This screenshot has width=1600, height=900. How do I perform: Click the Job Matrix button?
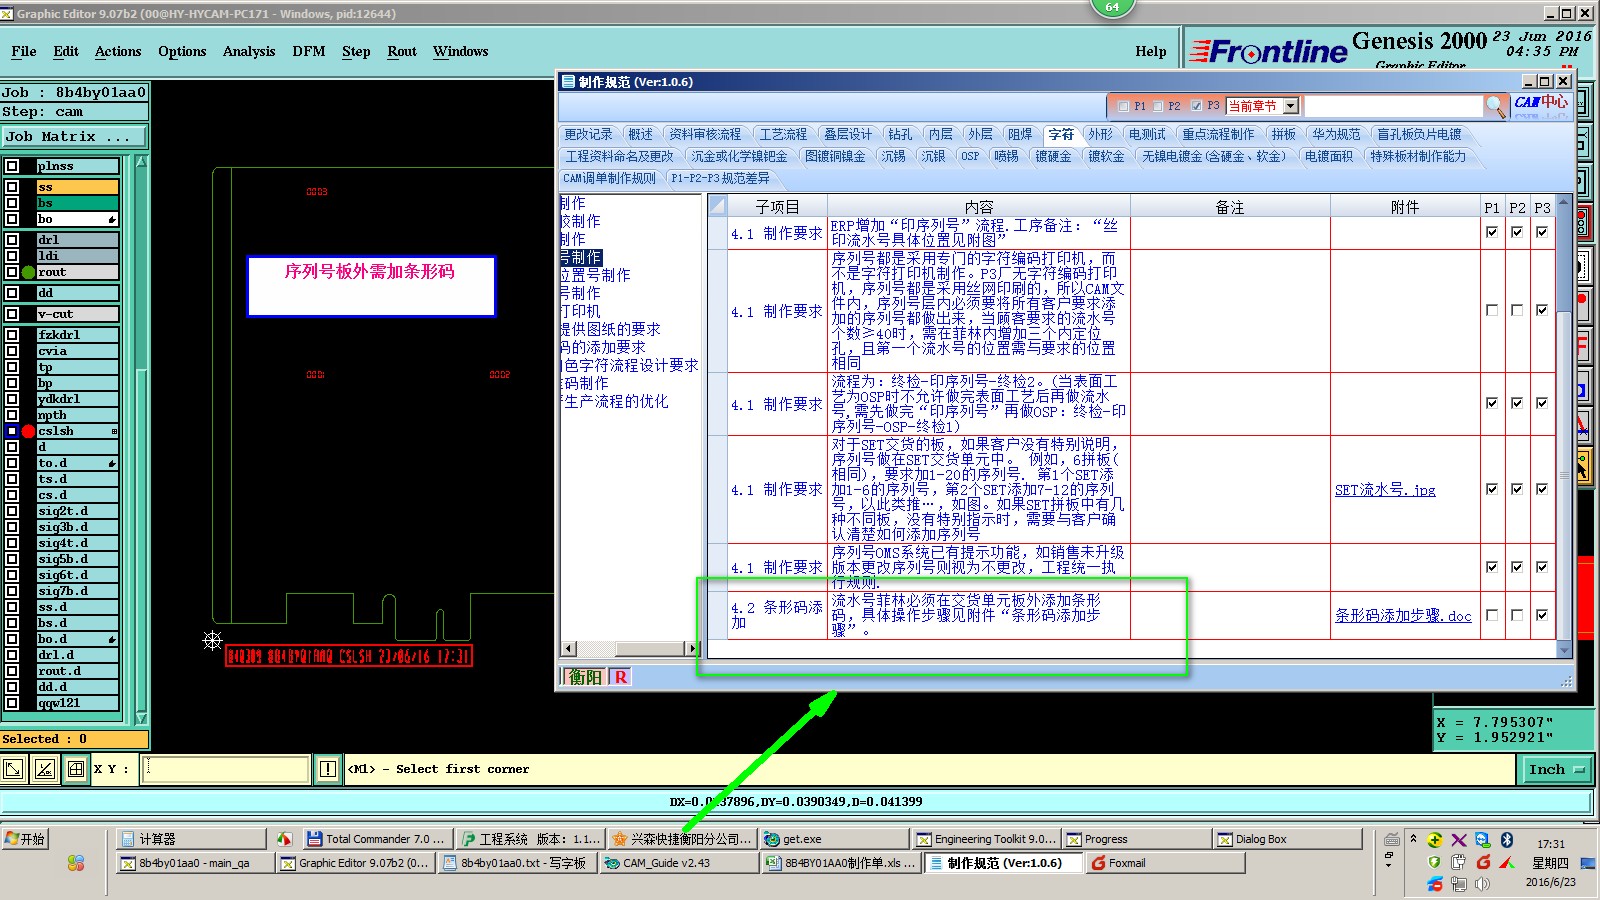tap(73, 137)
